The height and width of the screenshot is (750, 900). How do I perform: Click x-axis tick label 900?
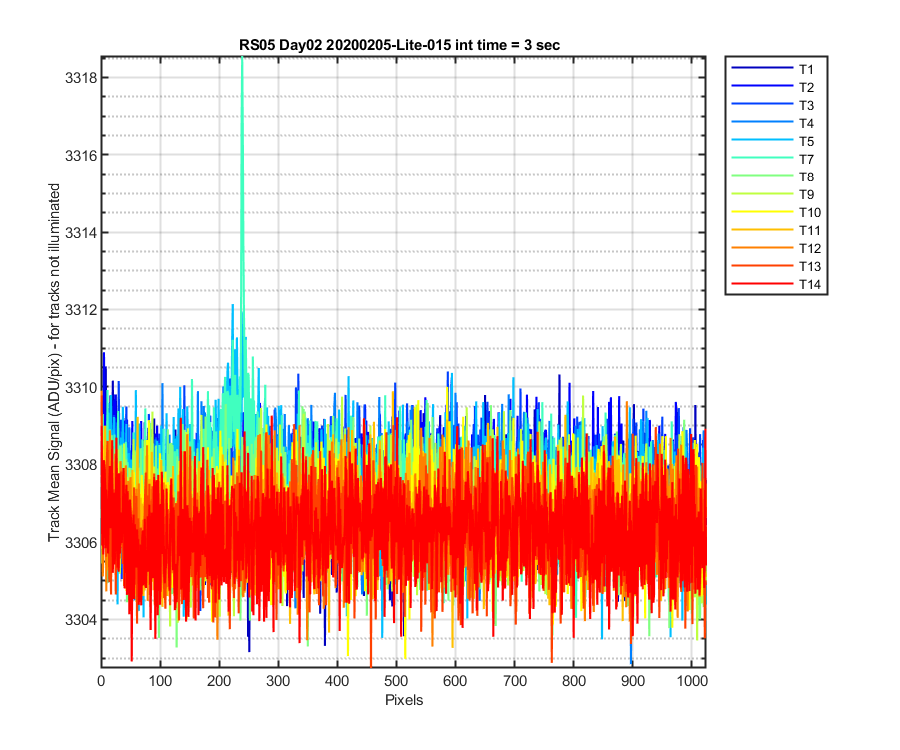click(633, 681)
